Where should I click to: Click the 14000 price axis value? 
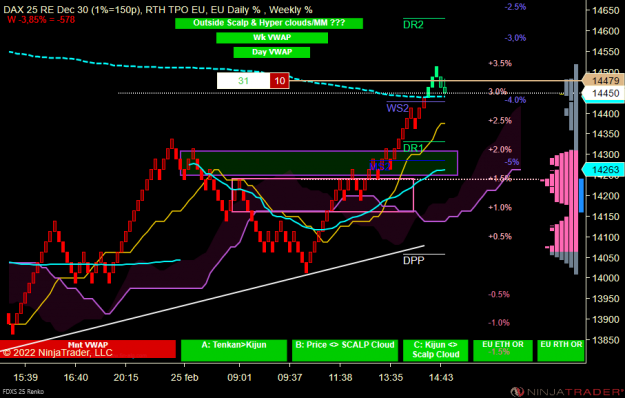[x=606, y=278]
